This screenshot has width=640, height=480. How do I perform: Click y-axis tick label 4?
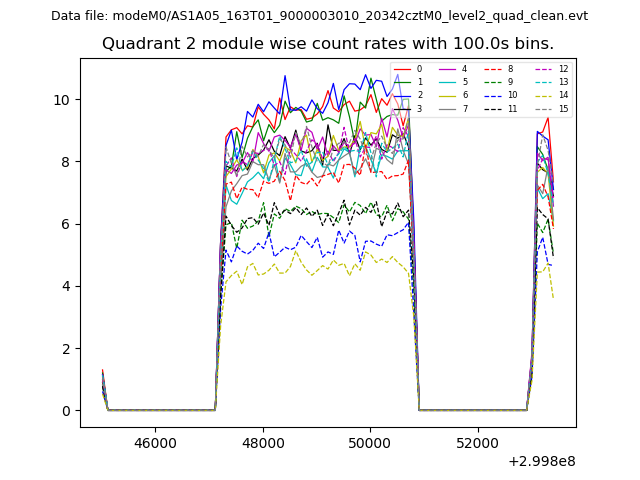[x=66, y=286]
